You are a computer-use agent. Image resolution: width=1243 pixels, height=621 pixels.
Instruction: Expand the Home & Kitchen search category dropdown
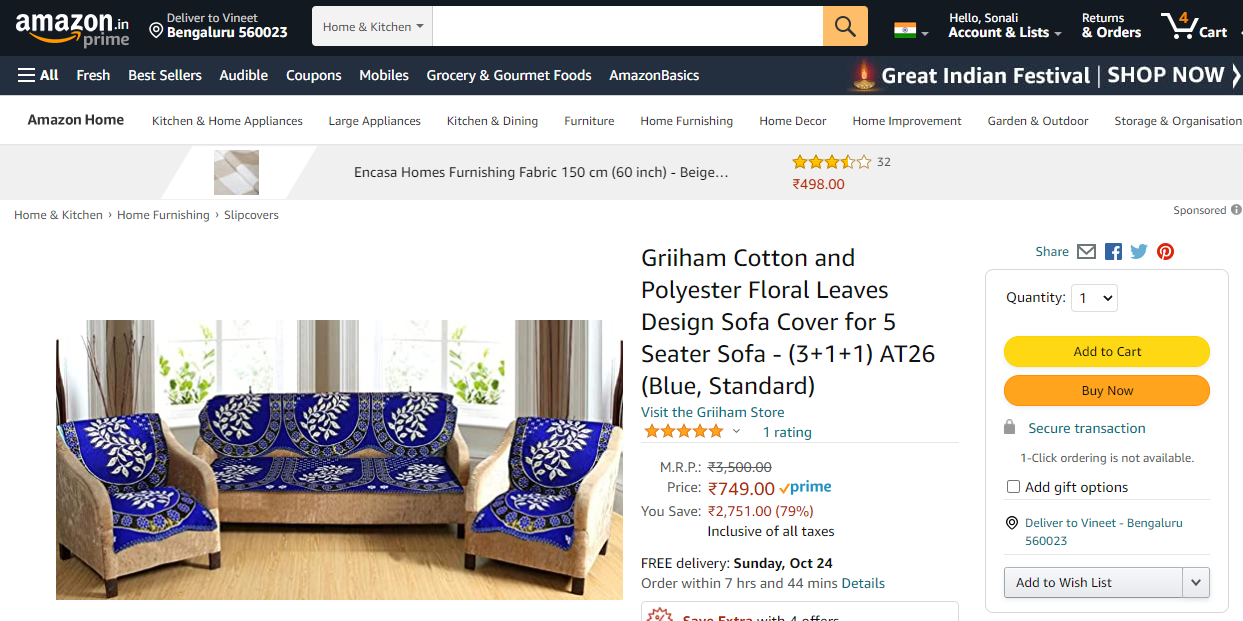pos(373,27)
